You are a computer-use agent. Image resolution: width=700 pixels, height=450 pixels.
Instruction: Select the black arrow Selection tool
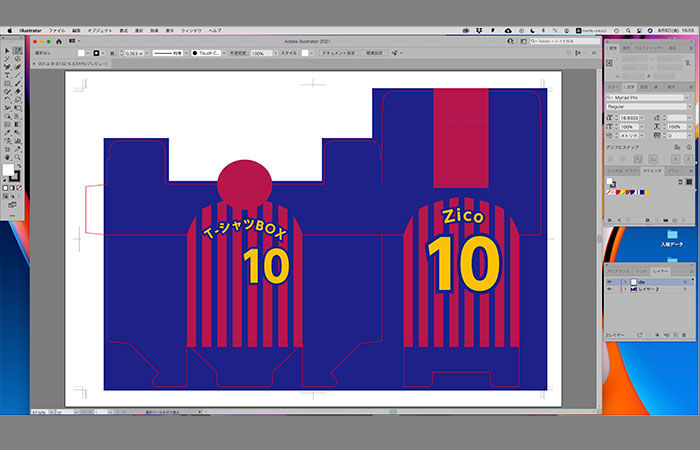6,50
